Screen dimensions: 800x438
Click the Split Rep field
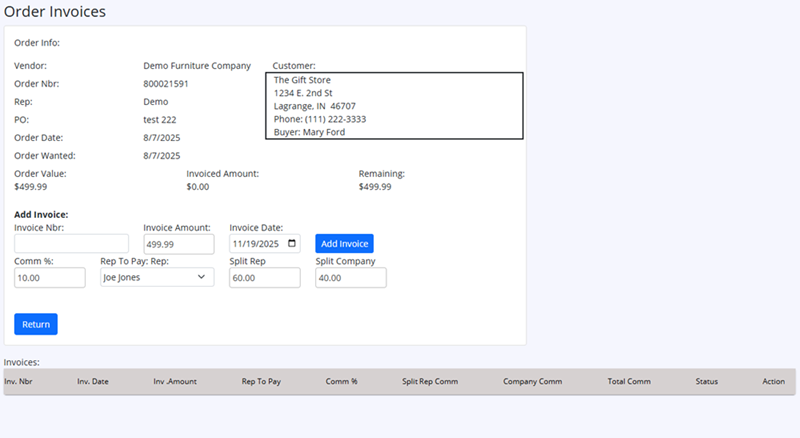264,277
